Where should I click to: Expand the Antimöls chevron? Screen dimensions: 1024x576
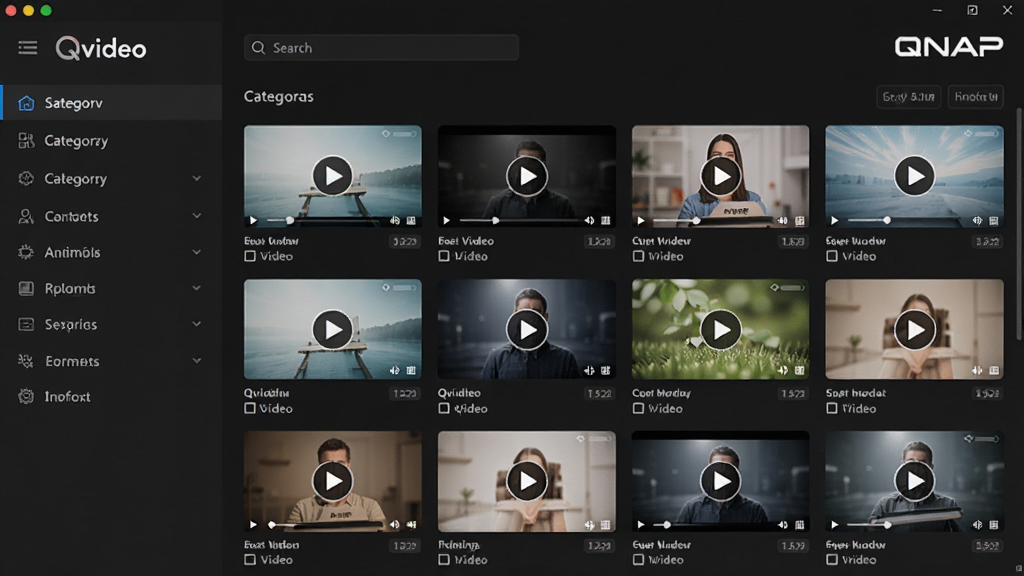click(x=197, y=252)
